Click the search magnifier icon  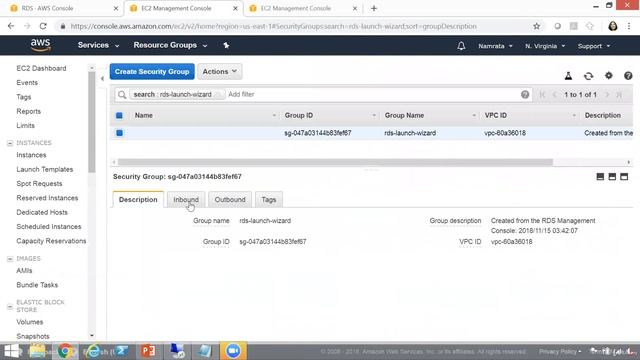(122, 95)
